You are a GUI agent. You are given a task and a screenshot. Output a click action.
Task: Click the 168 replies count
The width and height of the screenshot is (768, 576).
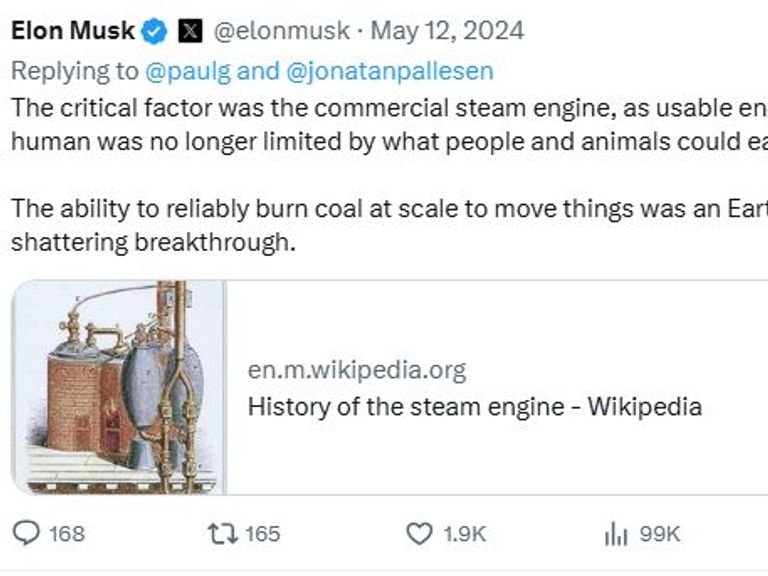pyautogui.click(x=67, y=534)
